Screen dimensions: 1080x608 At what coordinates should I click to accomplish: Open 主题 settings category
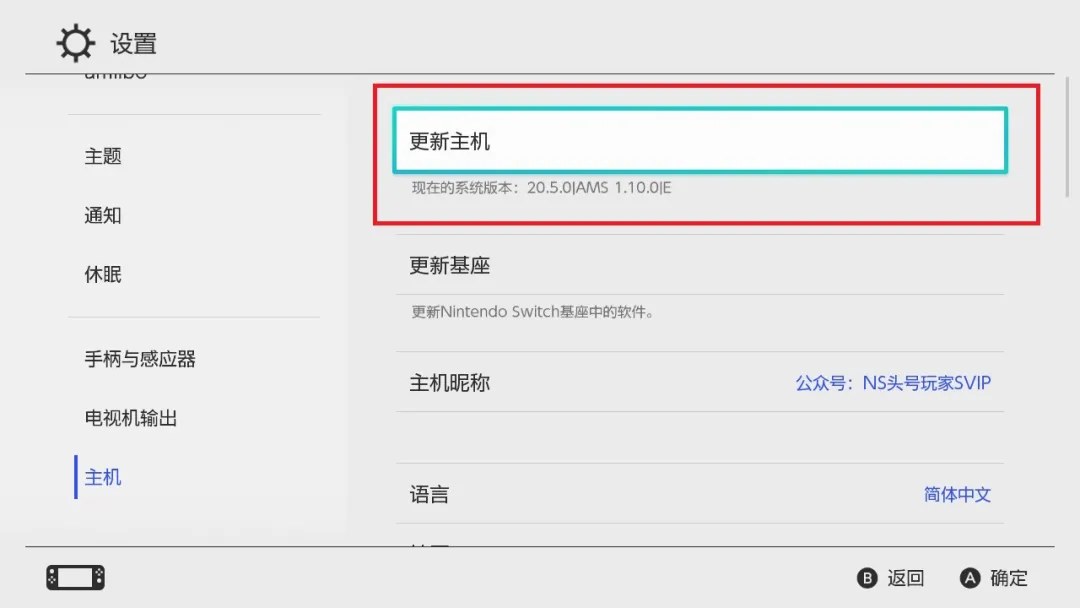click(x=103, y=156)
